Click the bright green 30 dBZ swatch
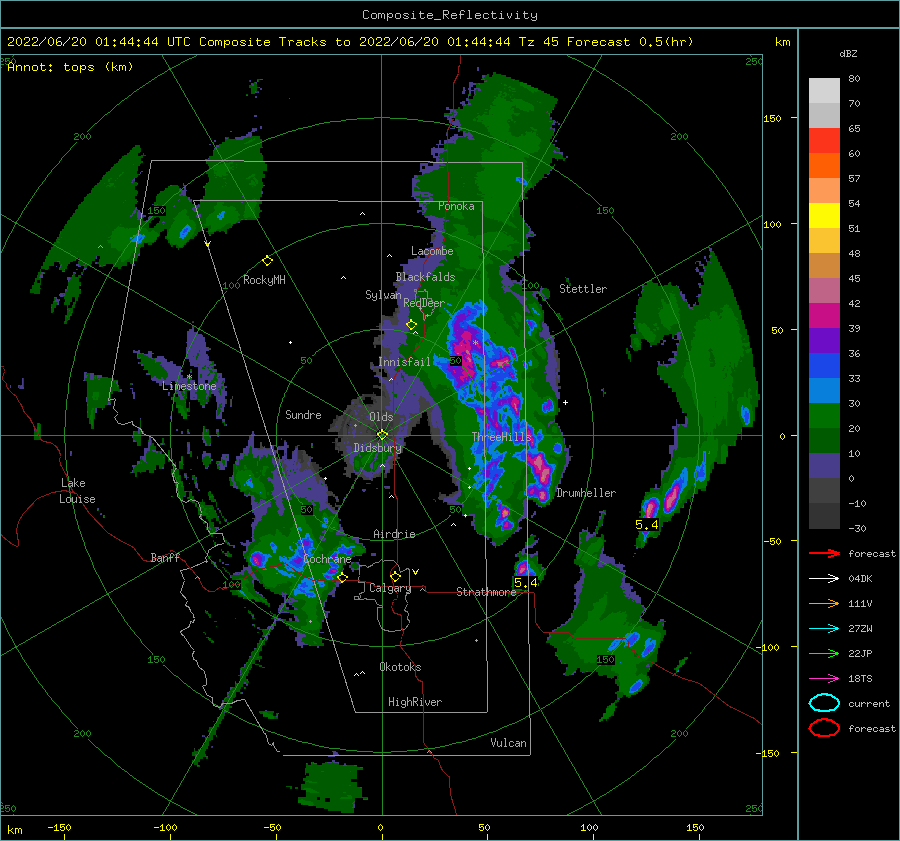900x841 pixels. [824, 415]
